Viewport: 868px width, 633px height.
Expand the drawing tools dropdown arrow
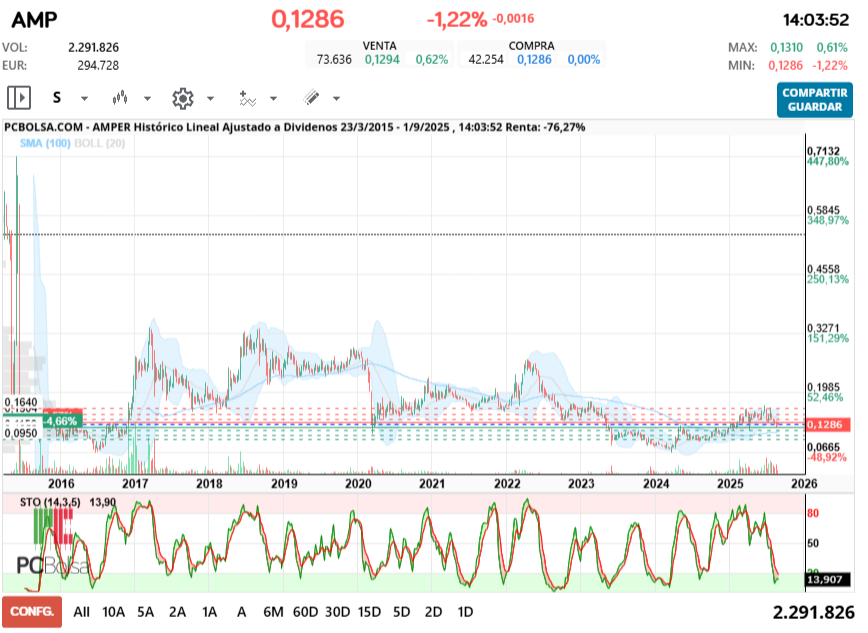pos(337,99)
